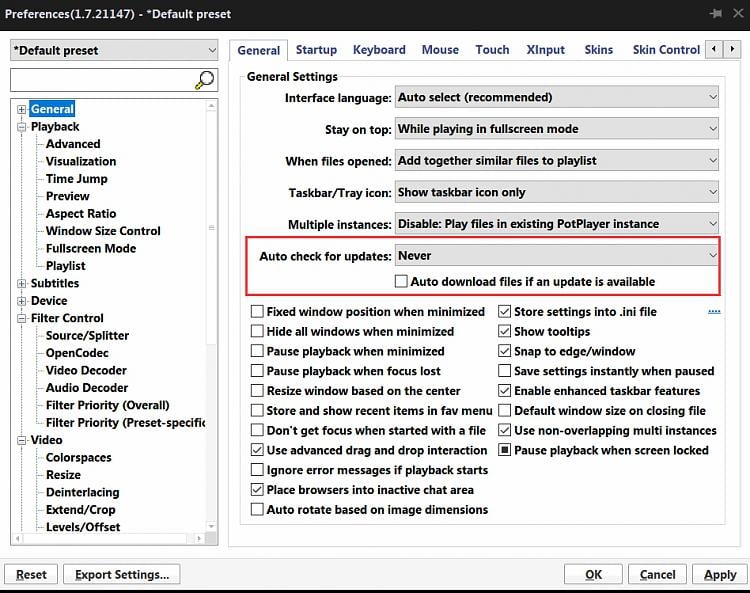Viewport: 750px width, 593px height.
Task: Uncheck Place browsers into inactive chat area
Action: [x=257, y=490]
